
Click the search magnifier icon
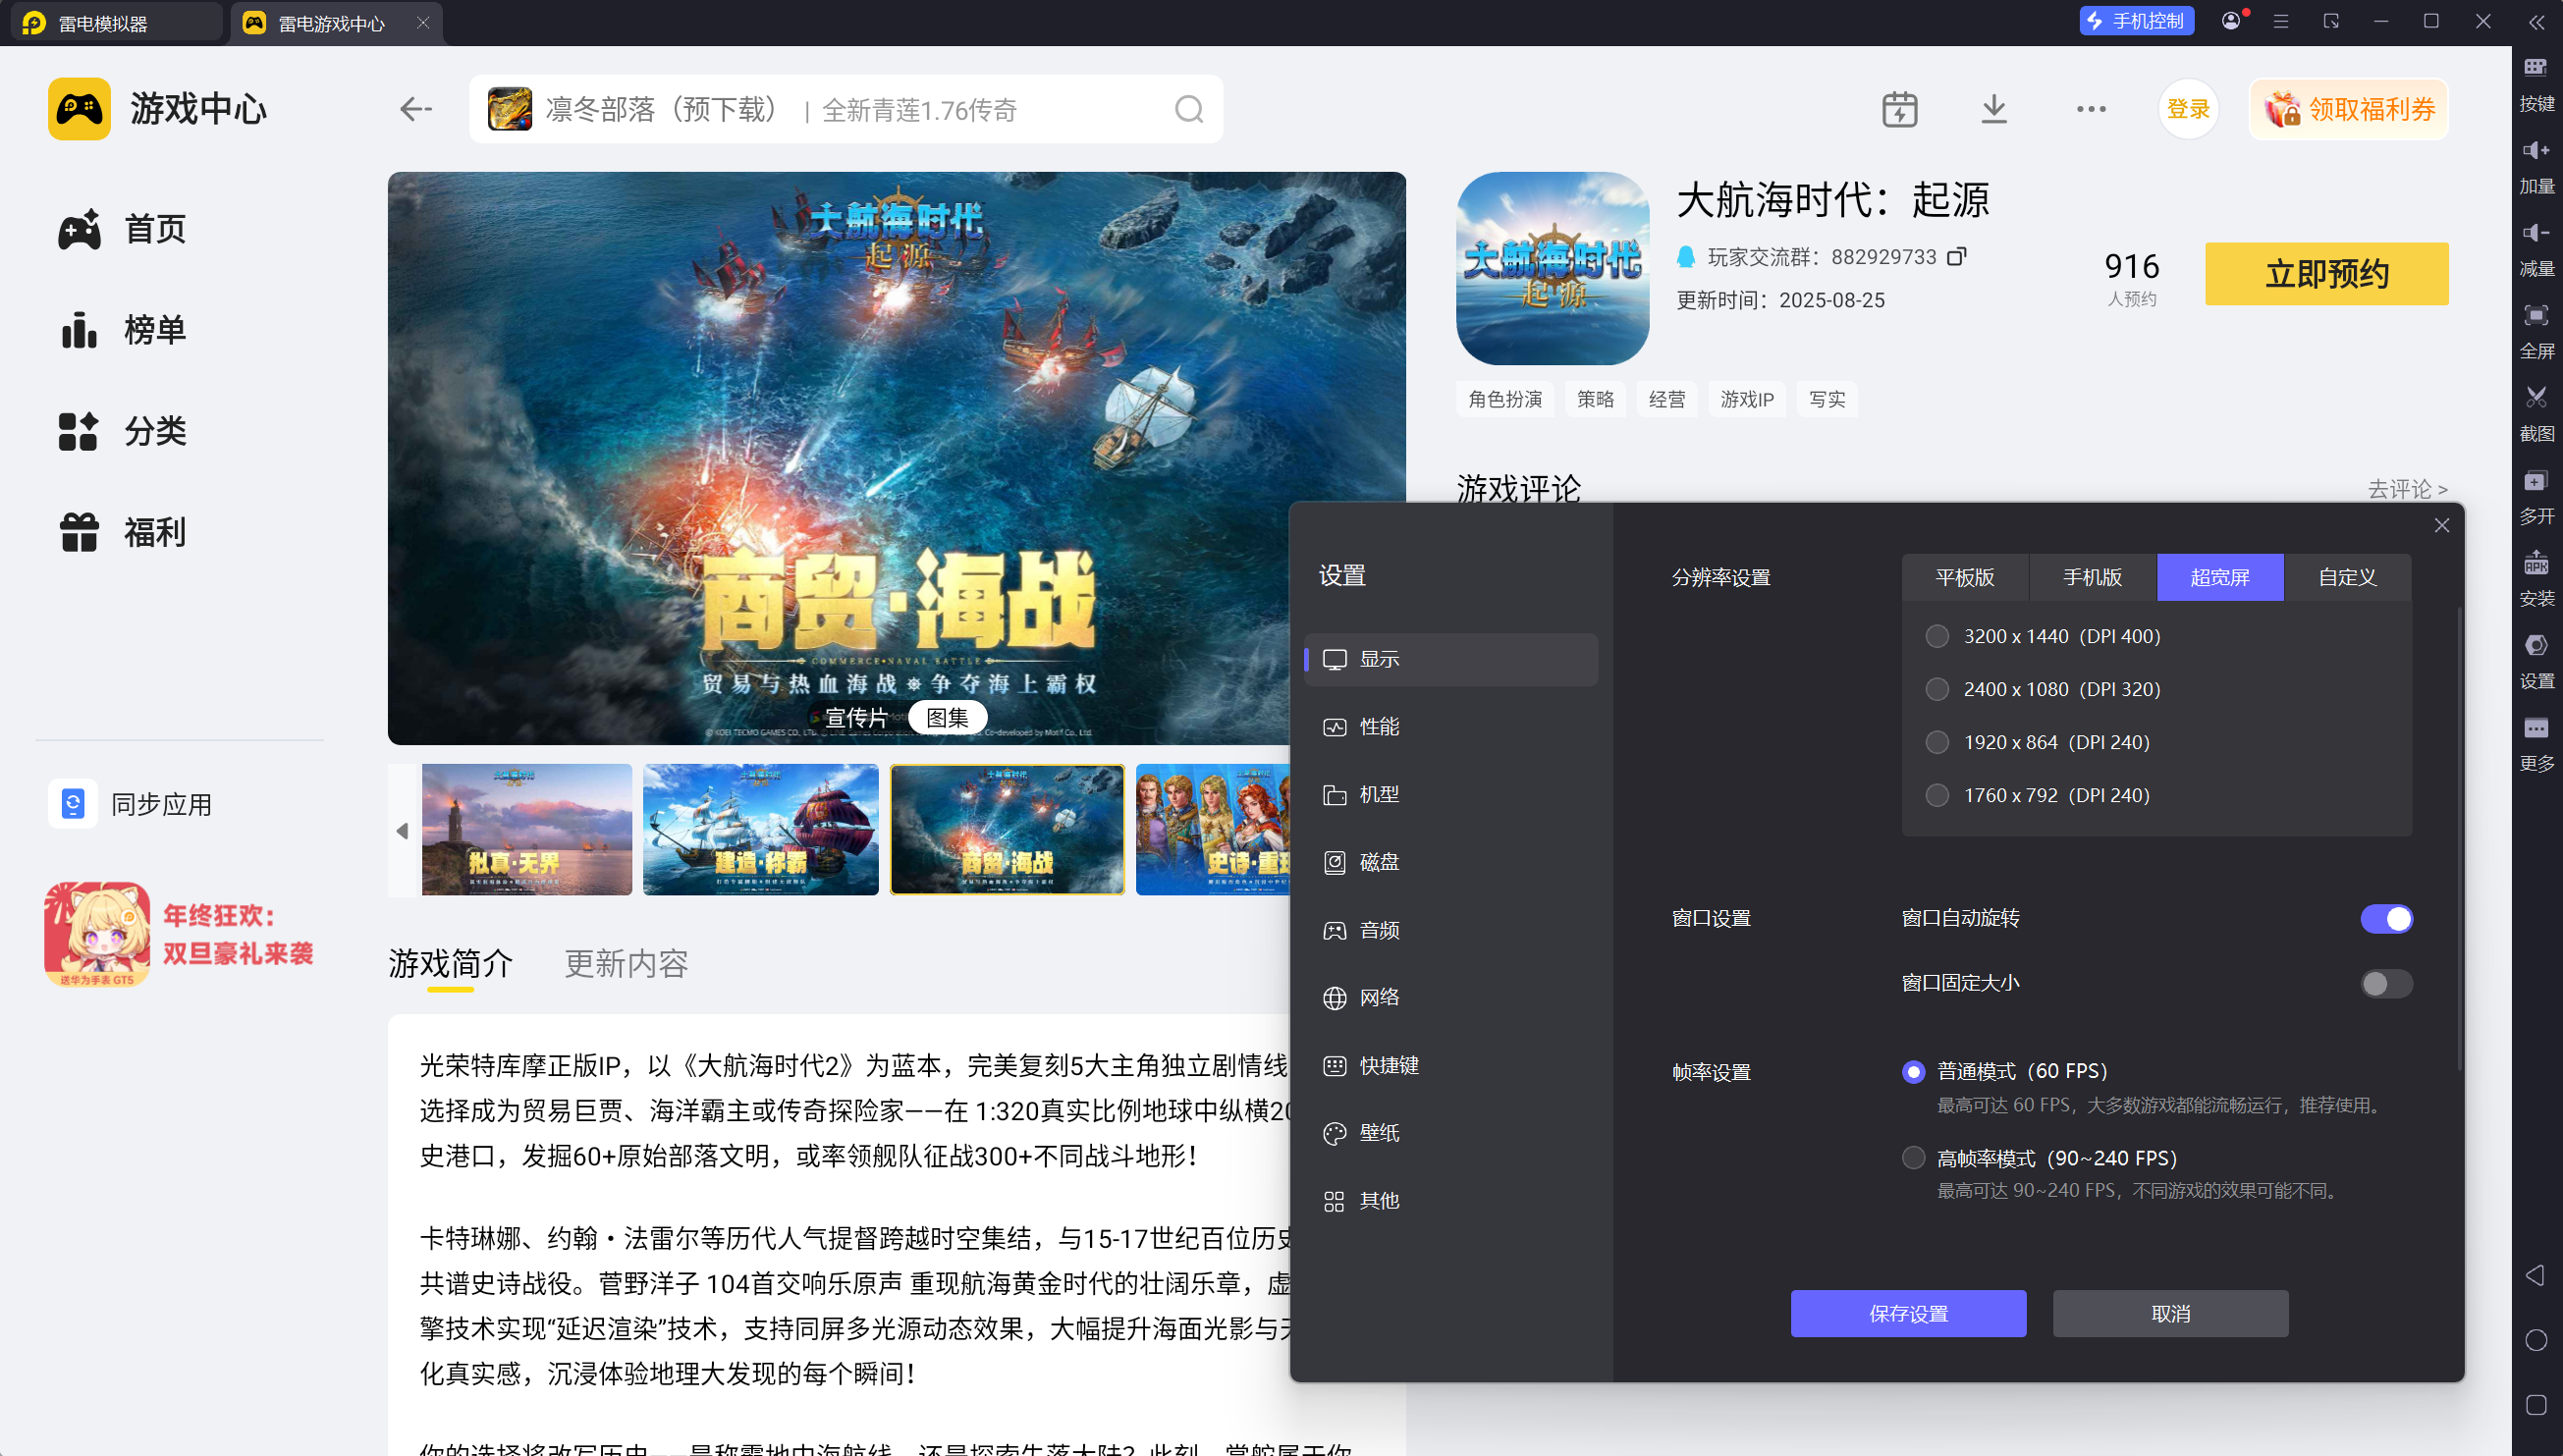(x=1188, y=109)
